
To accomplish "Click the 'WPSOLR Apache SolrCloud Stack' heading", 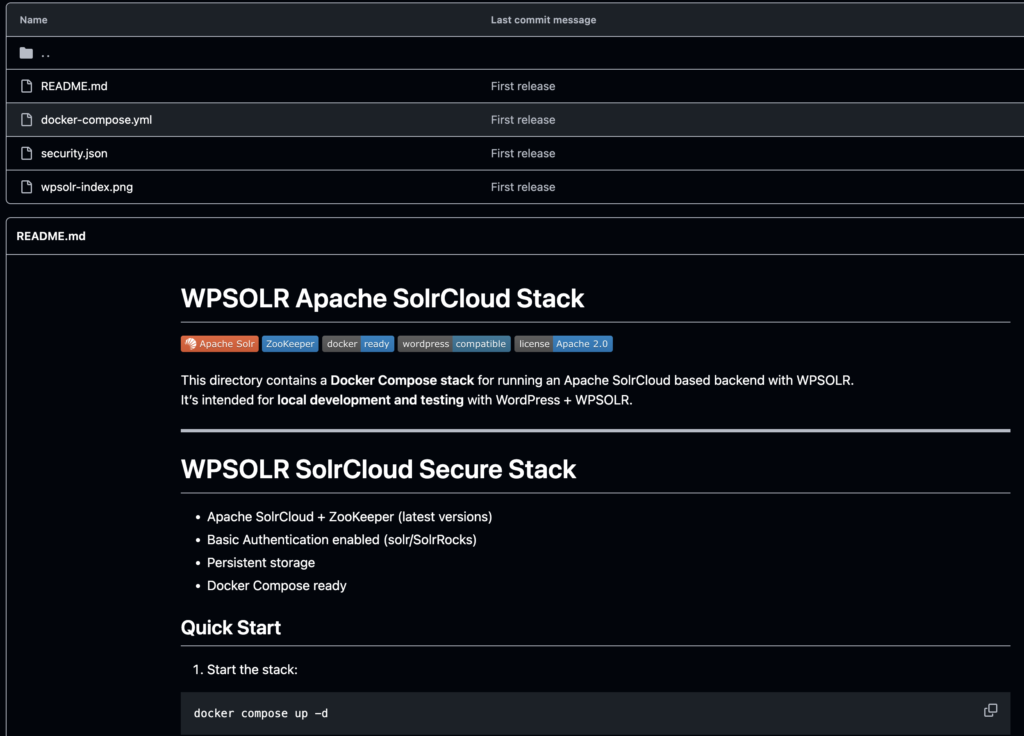I will (382, 298).
